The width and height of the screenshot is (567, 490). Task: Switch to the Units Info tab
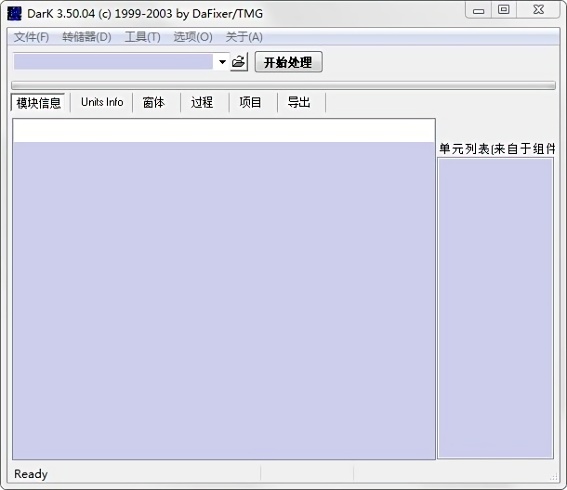click(102, 102)
